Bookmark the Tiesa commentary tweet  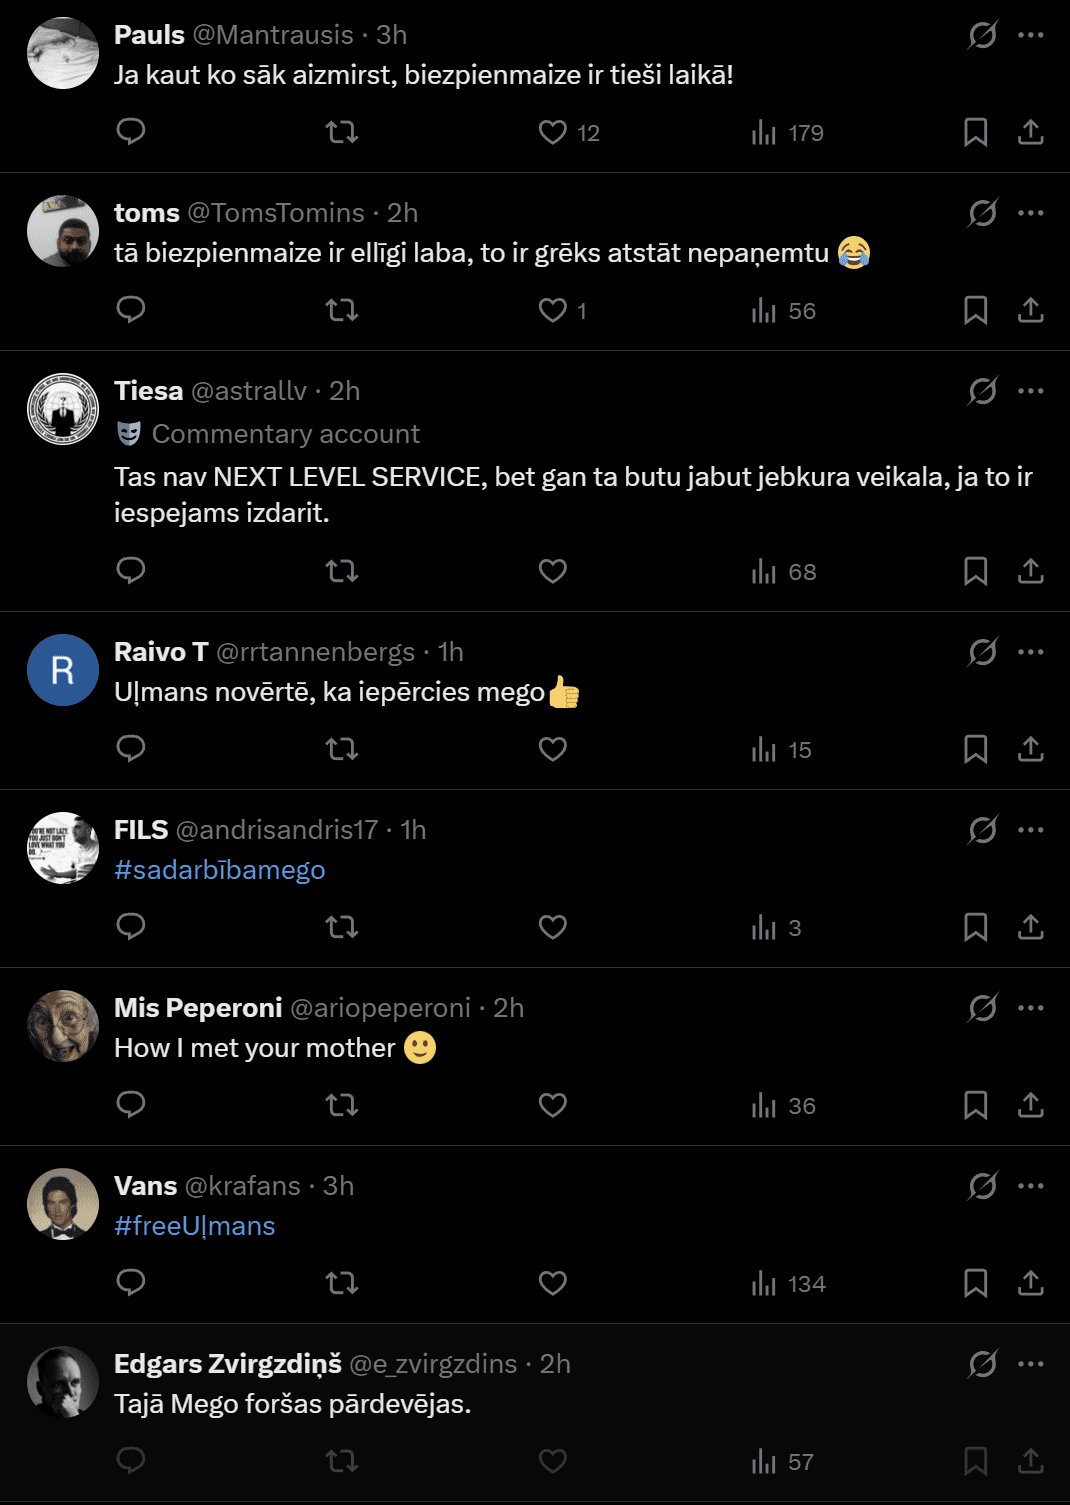tap(975, 571)
